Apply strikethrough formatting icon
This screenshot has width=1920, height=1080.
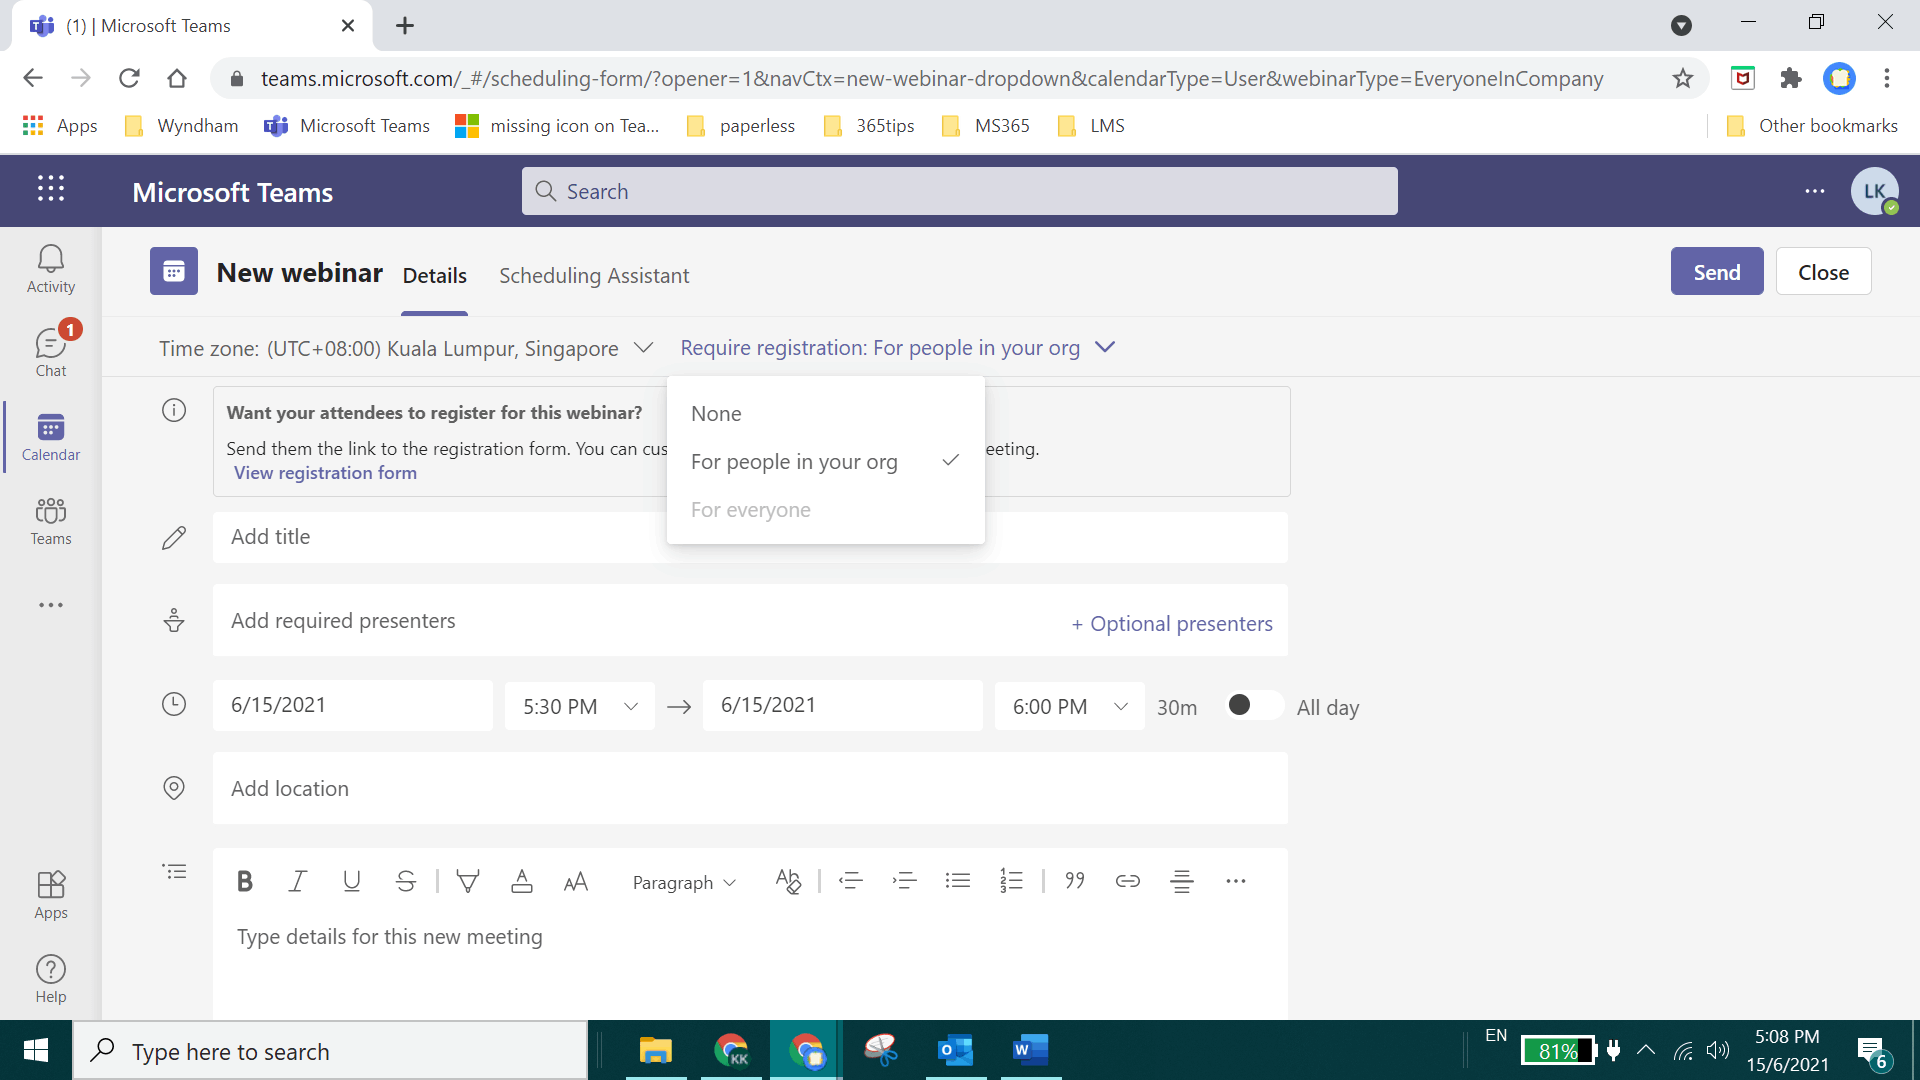pos(405,881)
